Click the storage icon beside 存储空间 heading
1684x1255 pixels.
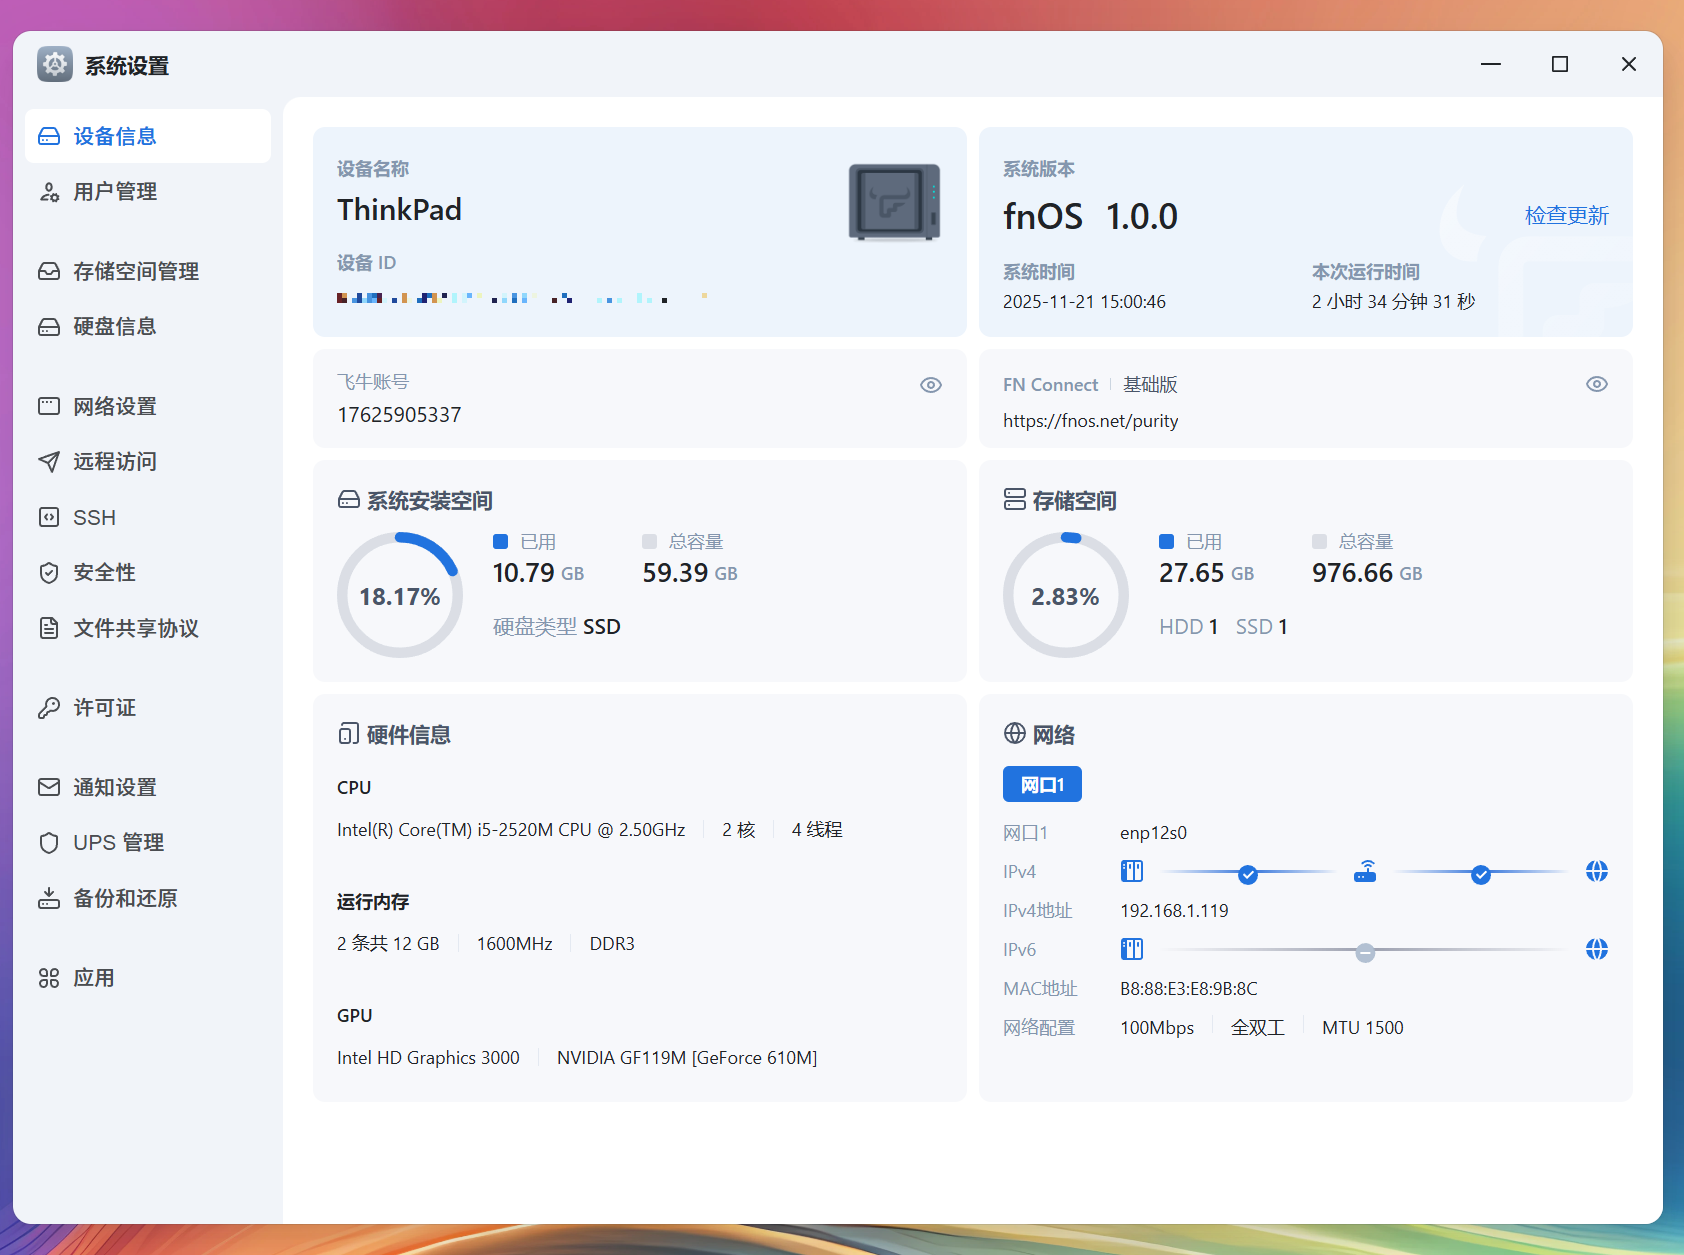[x=1015, y=500]
